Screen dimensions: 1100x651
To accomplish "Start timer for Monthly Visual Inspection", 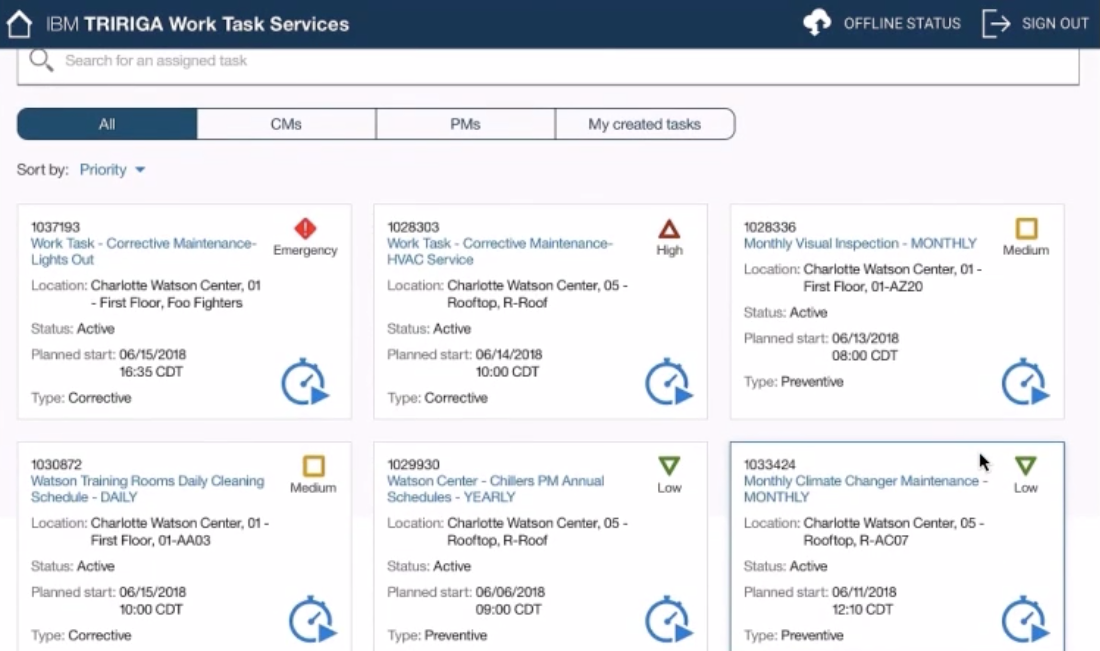I will click(x=1025, y=383).
